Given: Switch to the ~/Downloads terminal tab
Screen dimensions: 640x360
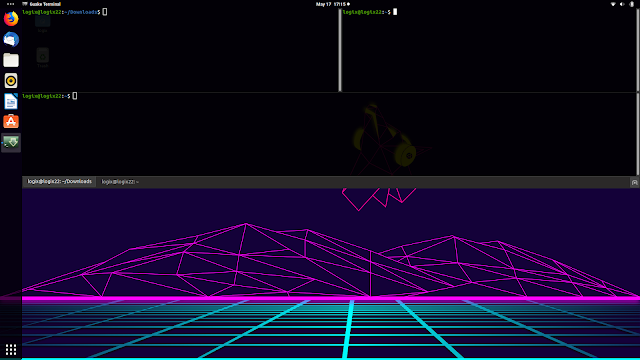Looking at the screenshot, I should [60, 182].
